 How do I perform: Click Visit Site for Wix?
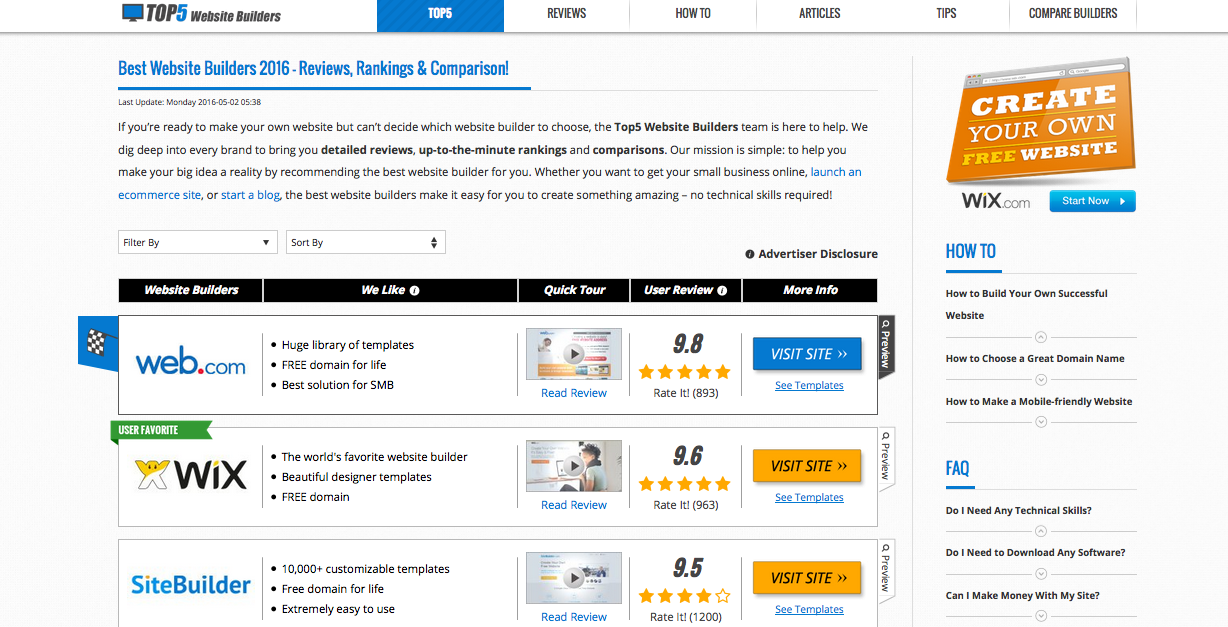[x=807, y=466]
